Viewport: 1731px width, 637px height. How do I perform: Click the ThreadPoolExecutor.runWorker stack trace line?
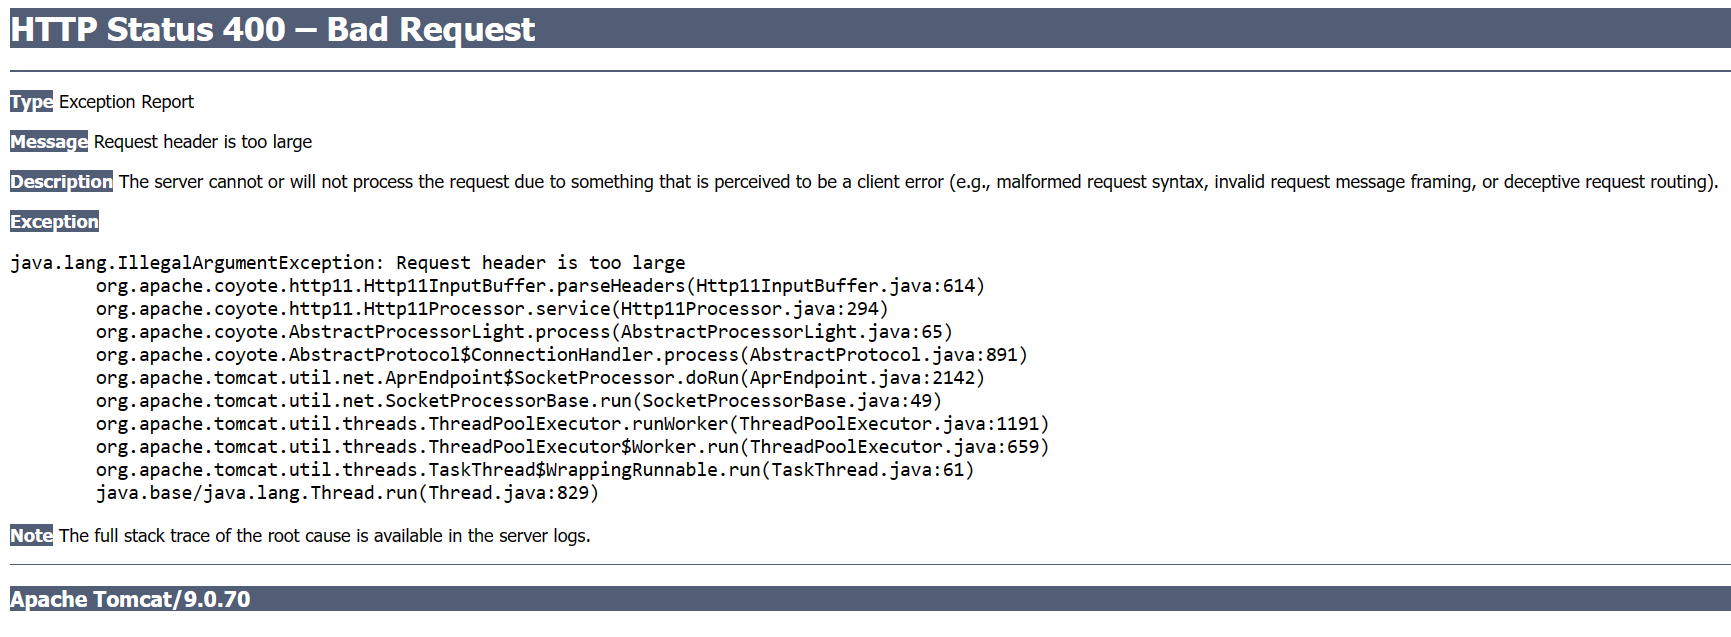tap(572, 424)
